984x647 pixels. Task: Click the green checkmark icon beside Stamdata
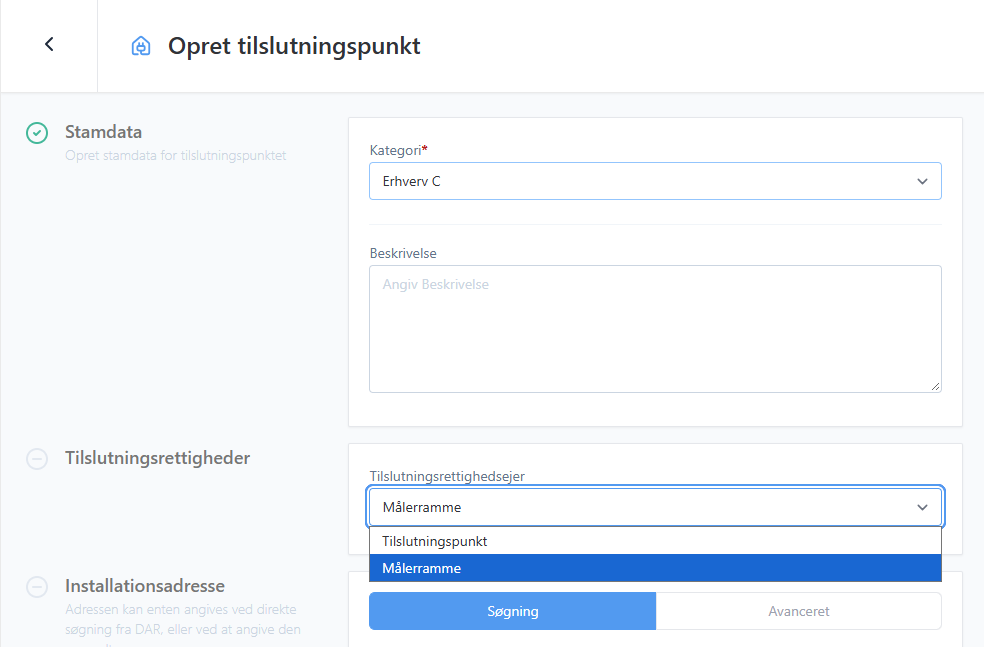pos(37,133)
